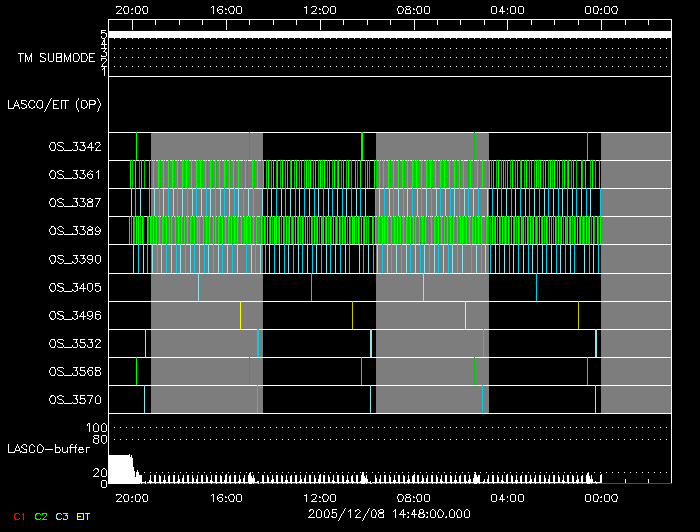Click the 12:00 tick on top axis
Screen dimensions: 700x532
tap(319, 10)
